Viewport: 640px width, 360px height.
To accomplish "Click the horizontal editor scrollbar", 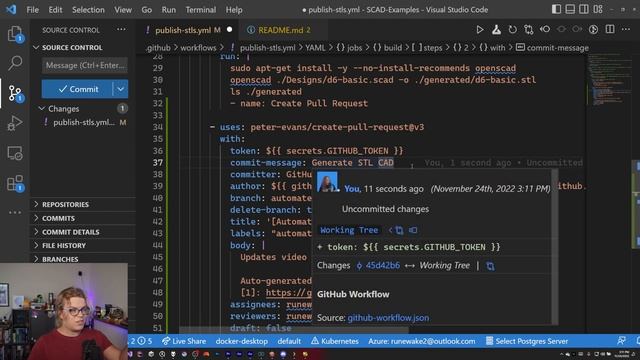I will tap(294, 330).
